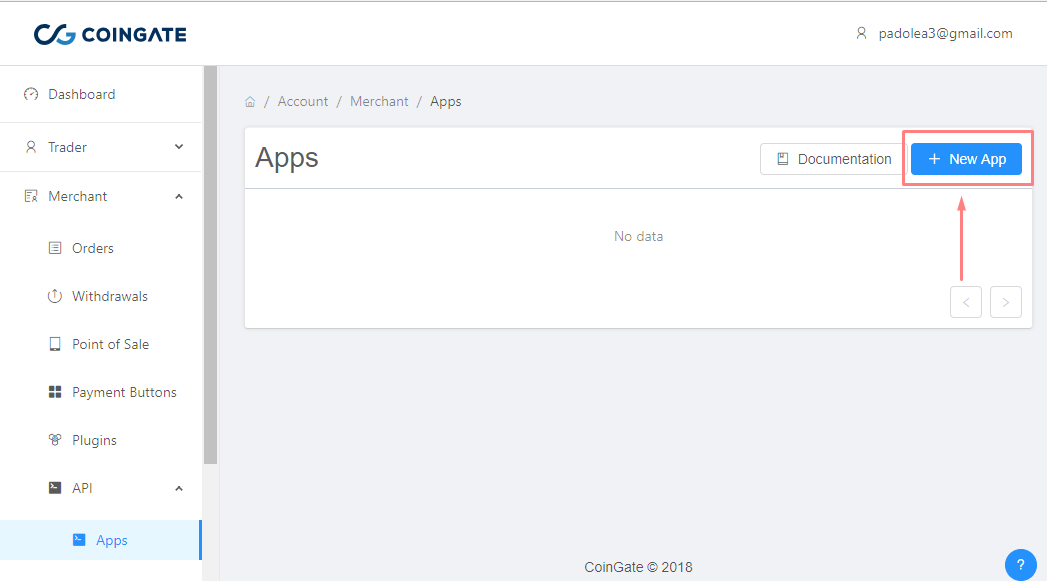Open the Documentation button
1047x581 pixels.
click(833, 159)
